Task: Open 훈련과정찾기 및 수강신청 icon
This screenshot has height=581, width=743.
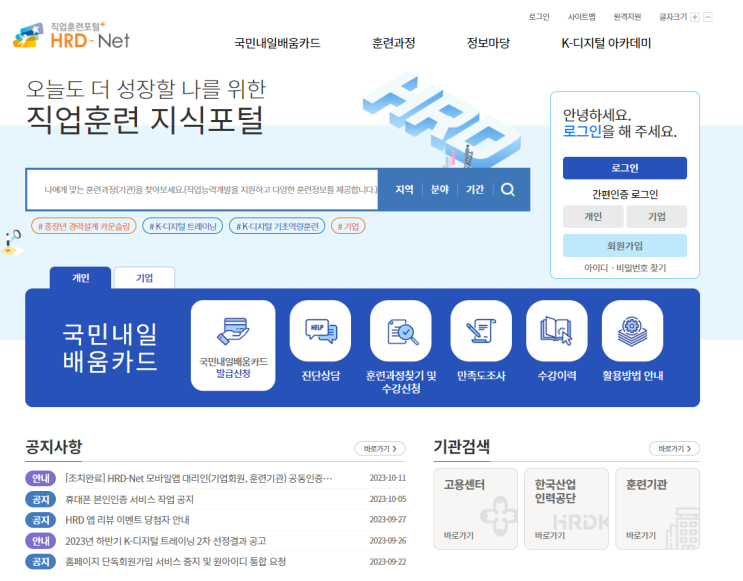Action: (401, 331)
